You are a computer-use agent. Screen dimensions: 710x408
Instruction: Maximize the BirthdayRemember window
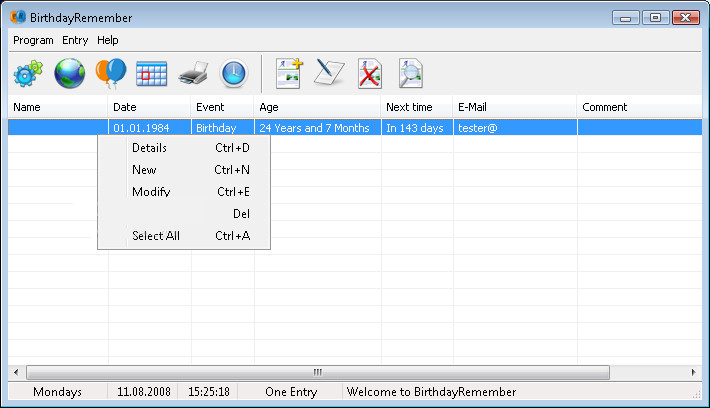click(655, 18)
